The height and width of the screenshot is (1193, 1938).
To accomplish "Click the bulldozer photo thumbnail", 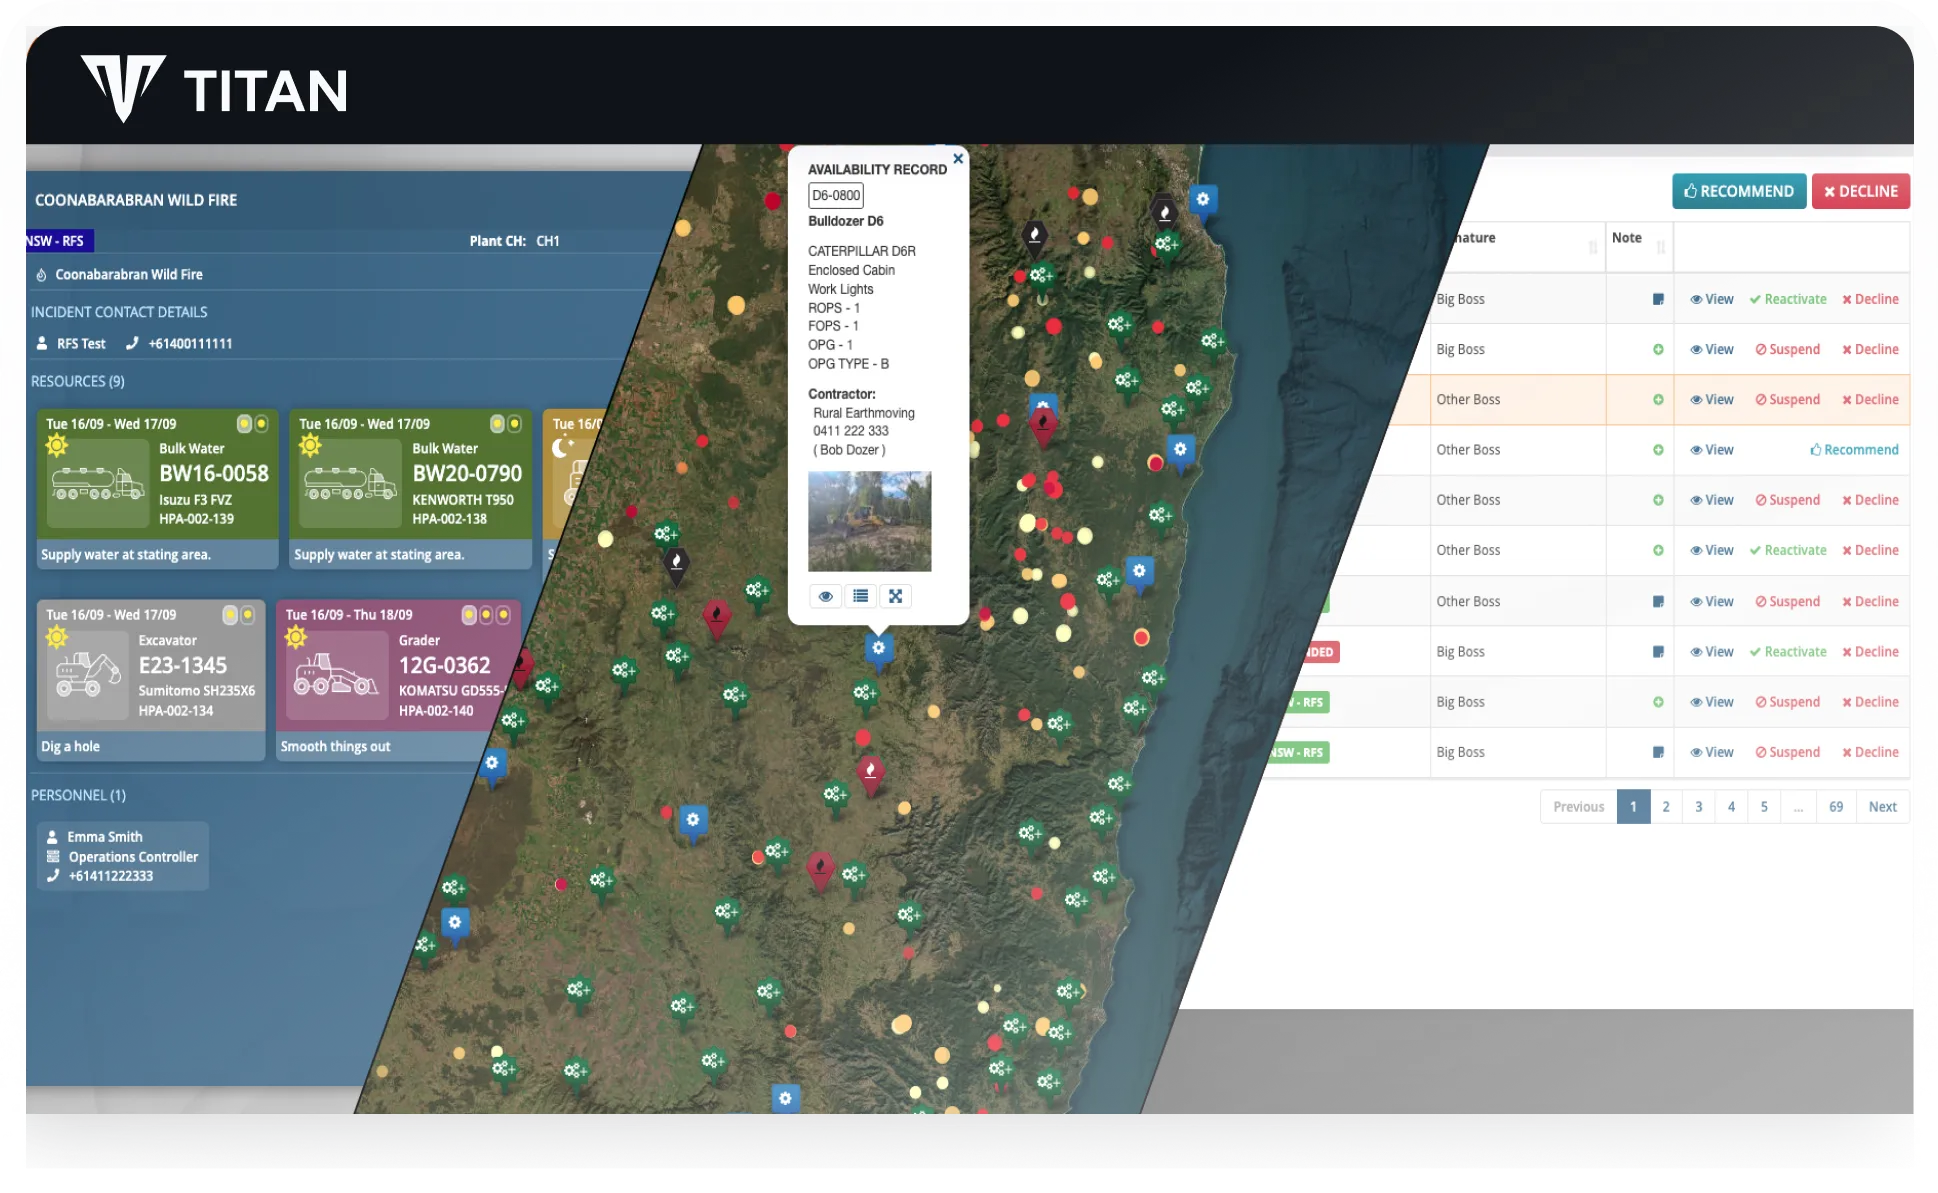I will click(869, 521).
